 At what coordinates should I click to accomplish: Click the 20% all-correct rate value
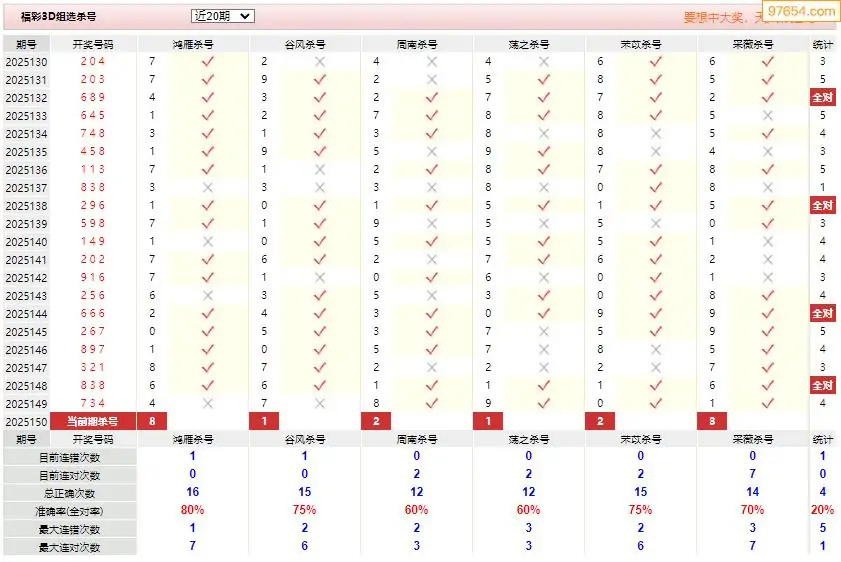[822, 510]
